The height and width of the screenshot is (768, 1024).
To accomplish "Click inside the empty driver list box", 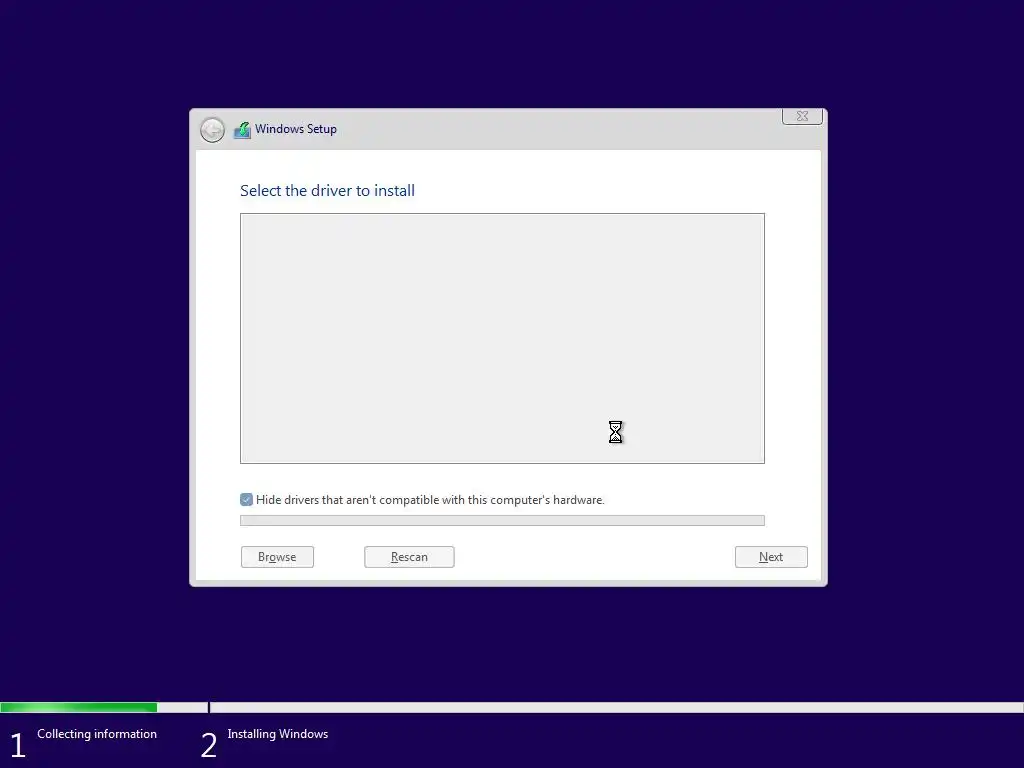I will 502,338.
